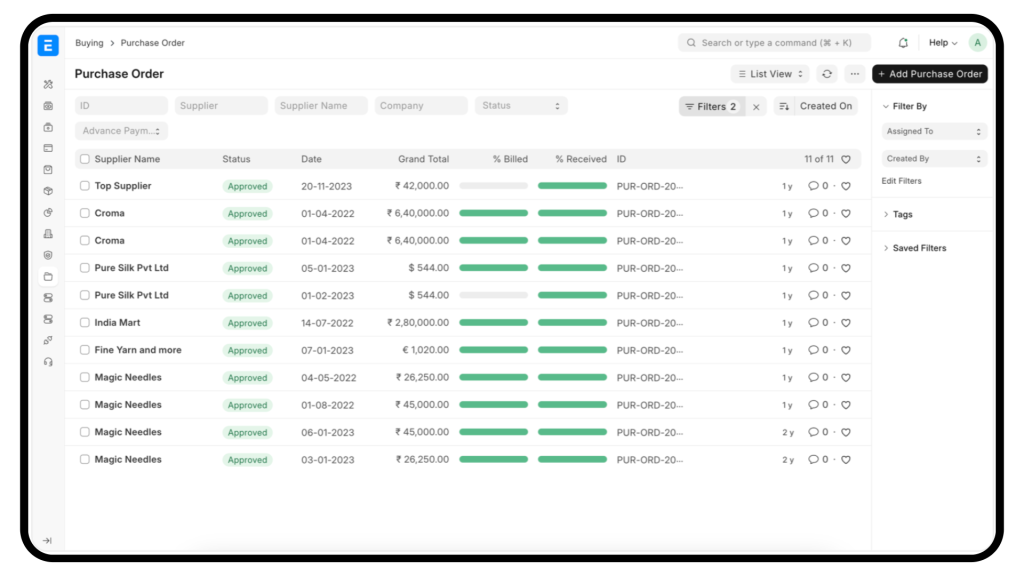Like the Top Supplier order heart icon
1024x576 pixels.
(845, 186)
